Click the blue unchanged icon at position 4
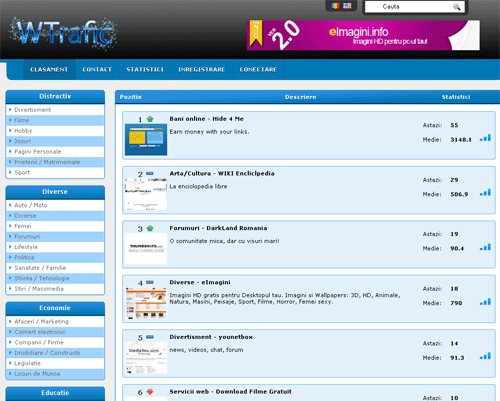The width and height of the screenshot is (500, 401). (150, 282)
